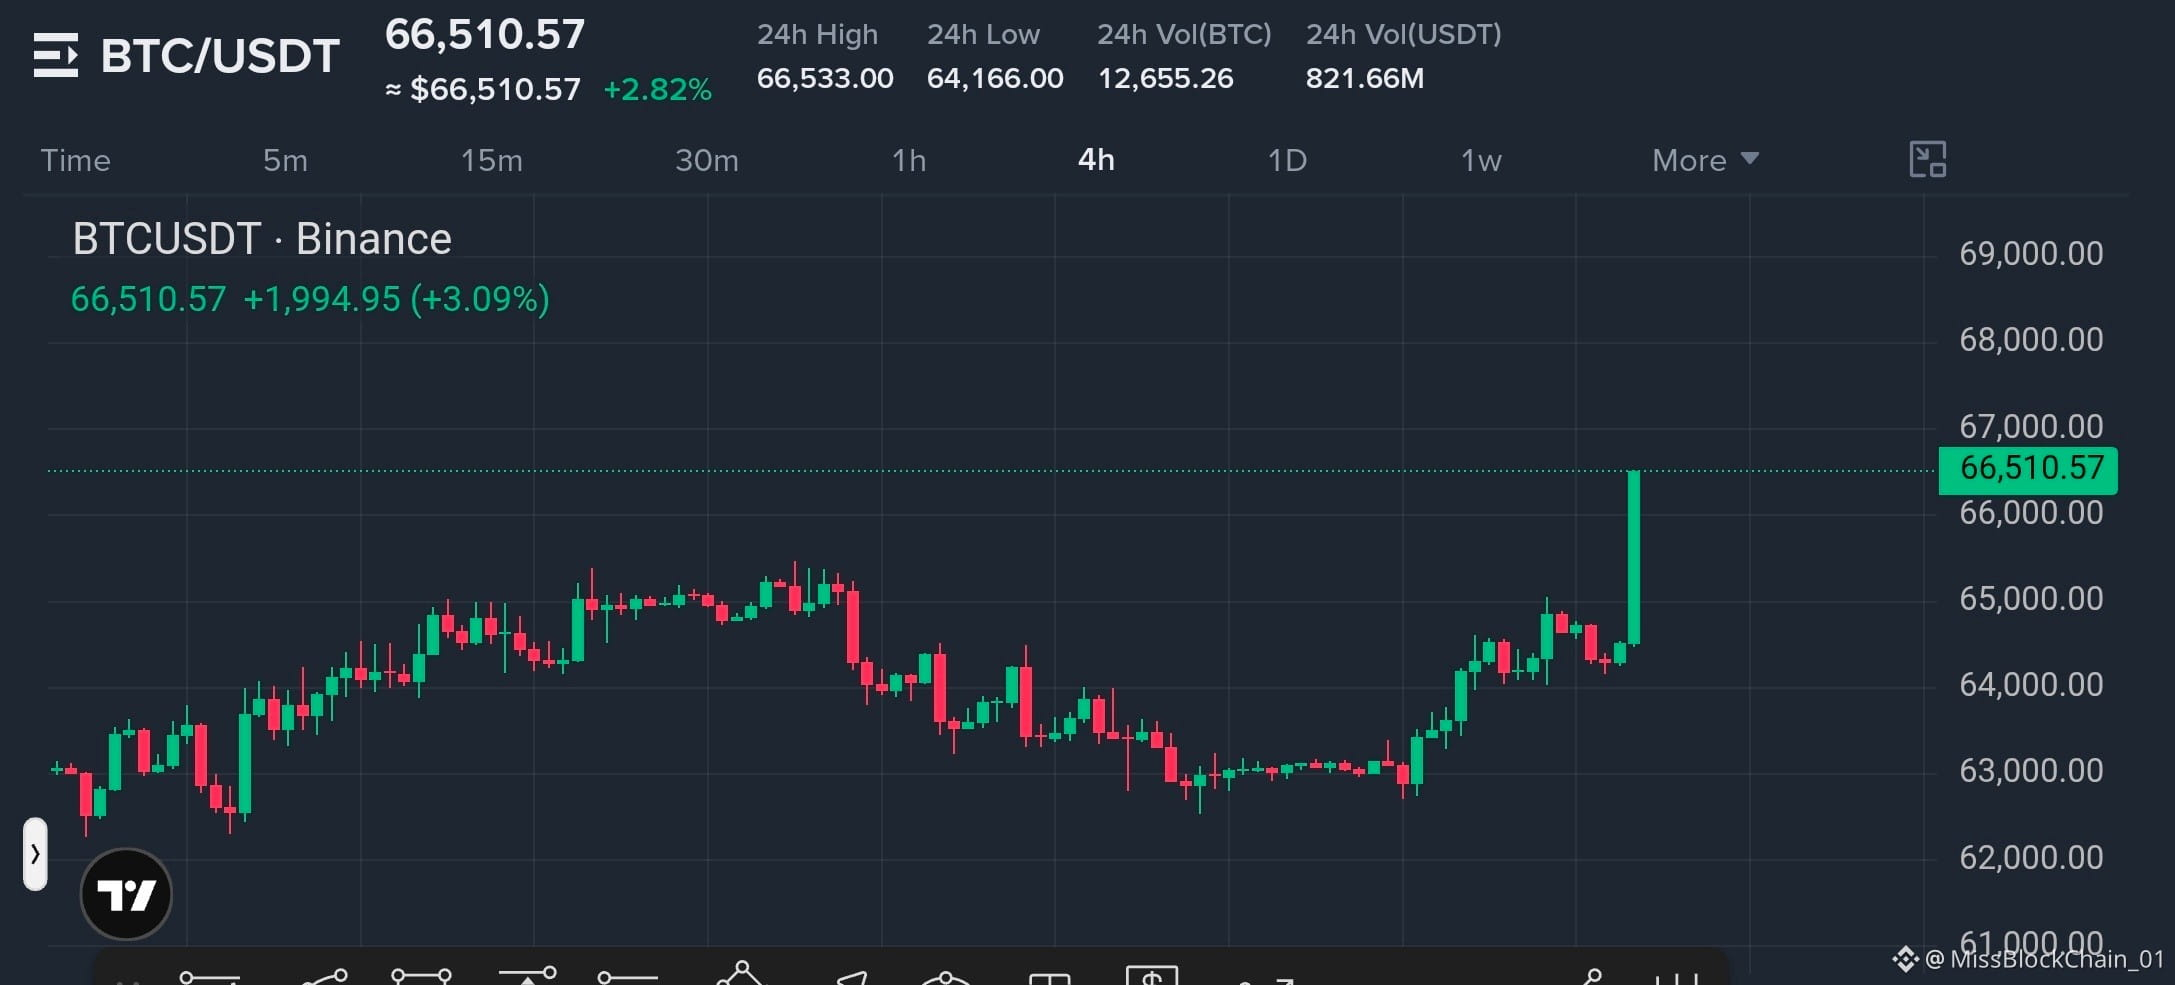Switch to the 5m interval

(285, 160)
